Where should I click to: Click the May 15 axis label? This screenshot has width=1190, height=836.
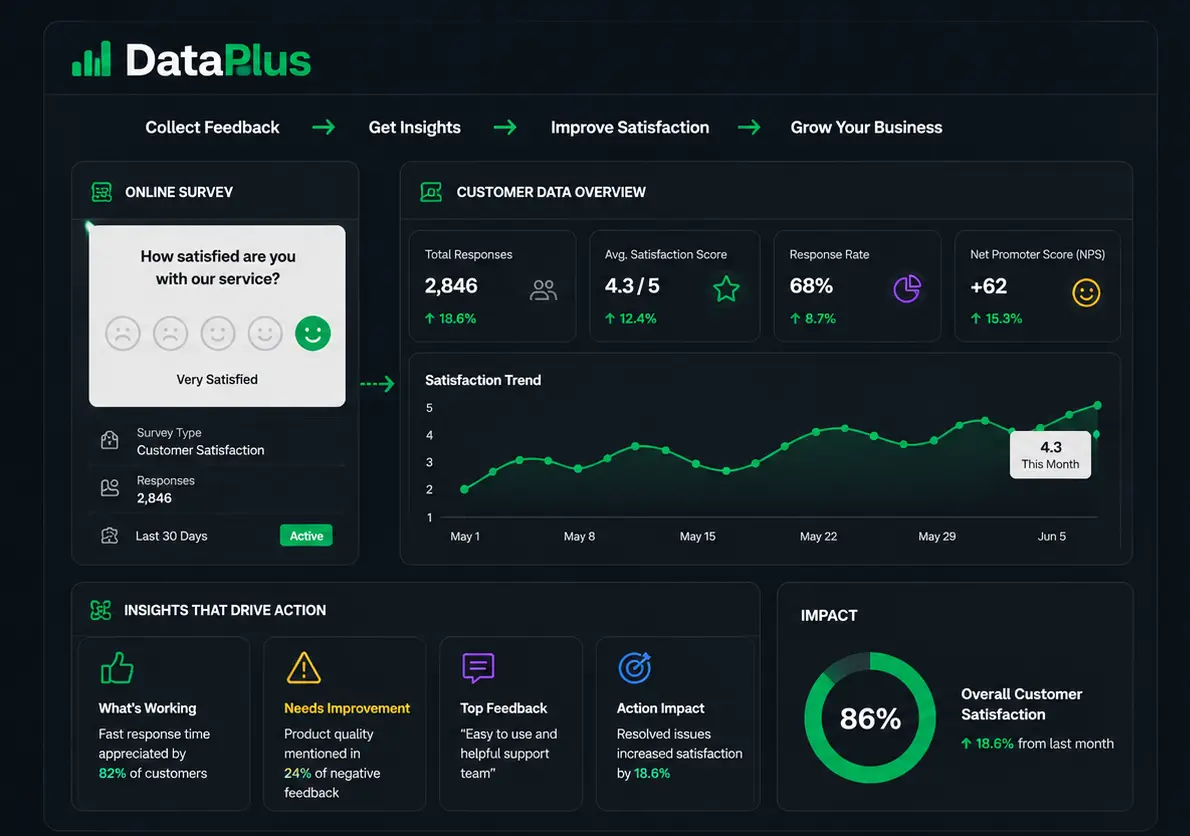tap(697, 536)
